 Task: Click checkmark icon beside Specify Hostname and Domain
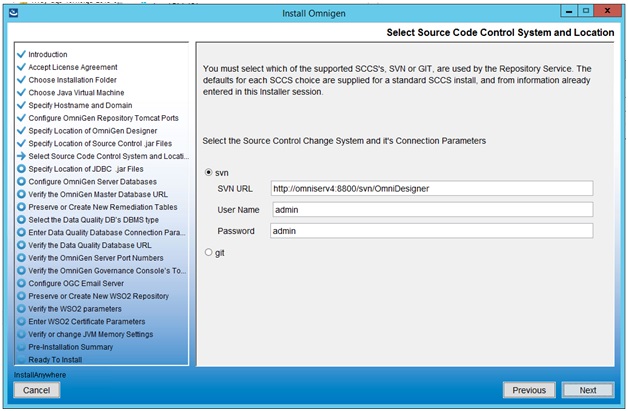(x=22, y=105)
